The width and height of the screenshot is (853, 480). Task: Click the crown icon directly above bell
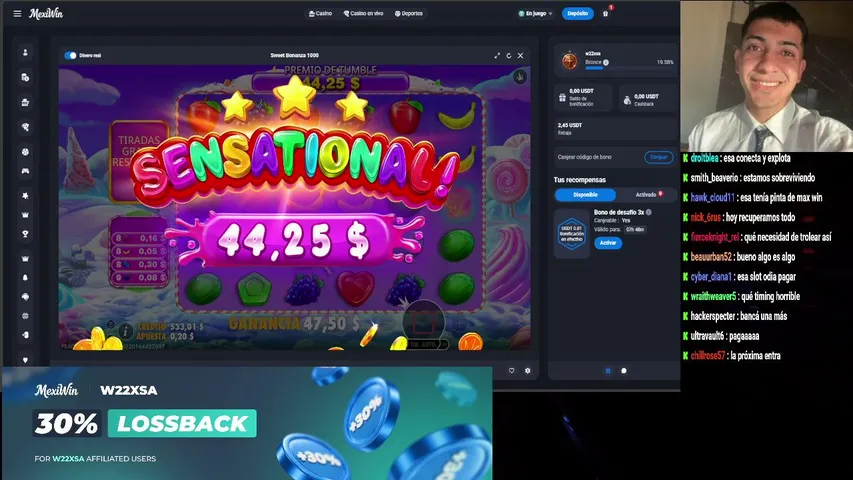pyautogui.click(x=25, y=259)
